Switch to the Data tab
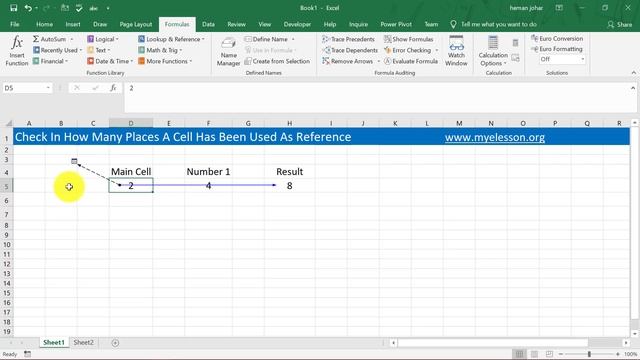Viewport: 640px width, 360px height. coord(208,24)
